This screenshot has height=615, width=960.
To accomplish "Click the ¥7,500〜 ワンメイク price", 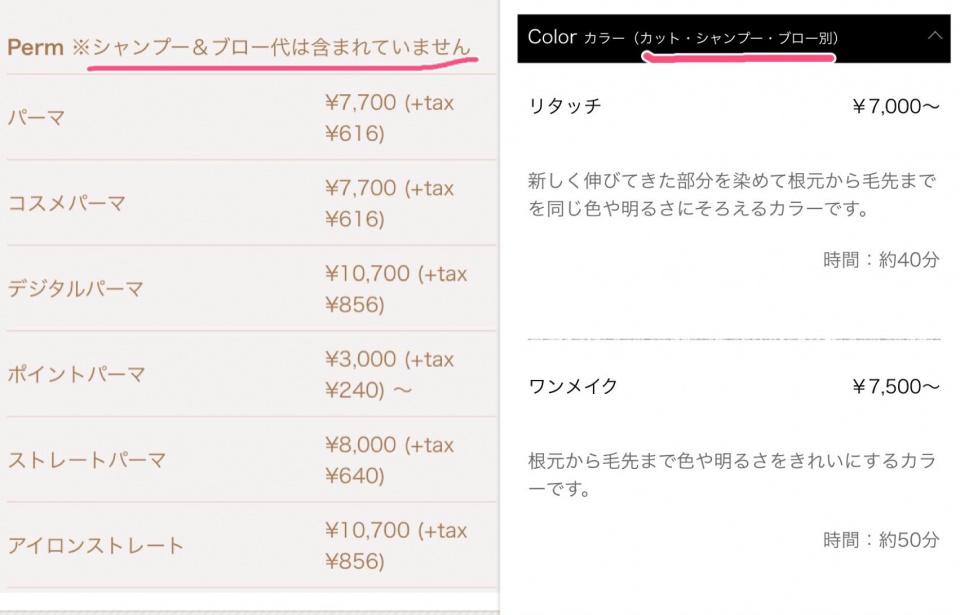I will (896, 387).
